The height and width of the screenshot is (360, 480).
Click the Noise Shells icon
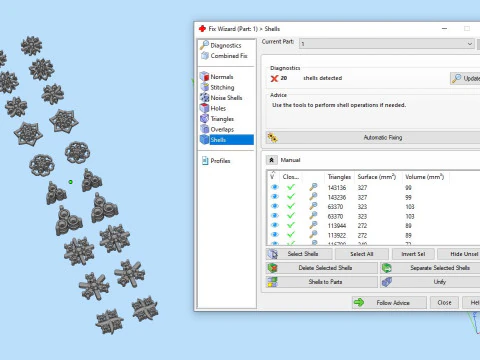coord(204,98)
